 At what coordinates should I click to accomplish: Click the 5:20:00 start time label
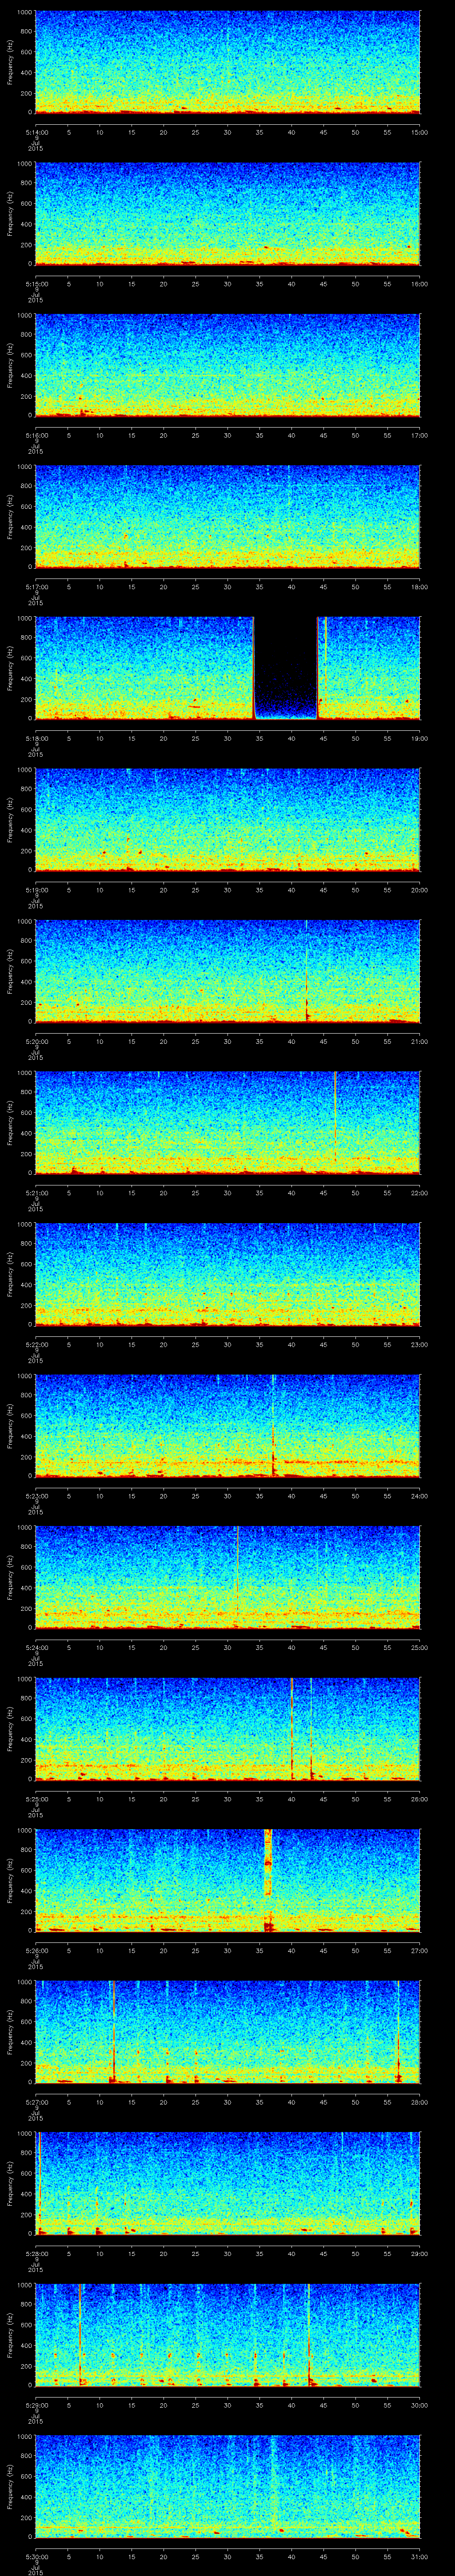pos(36,1041)
